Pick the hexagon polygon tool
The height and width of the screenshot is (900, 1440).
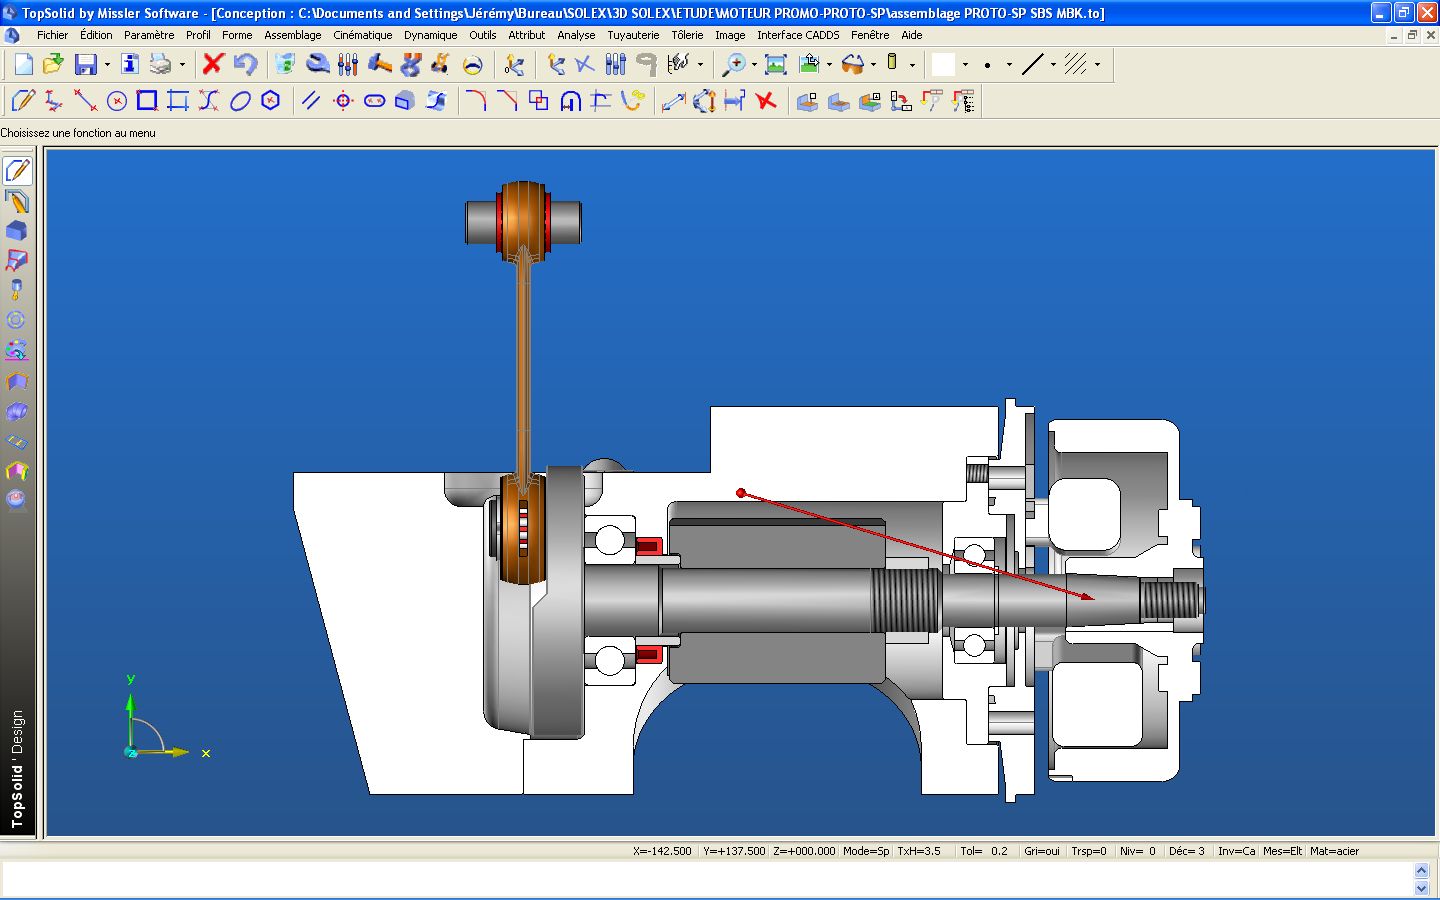271,100
